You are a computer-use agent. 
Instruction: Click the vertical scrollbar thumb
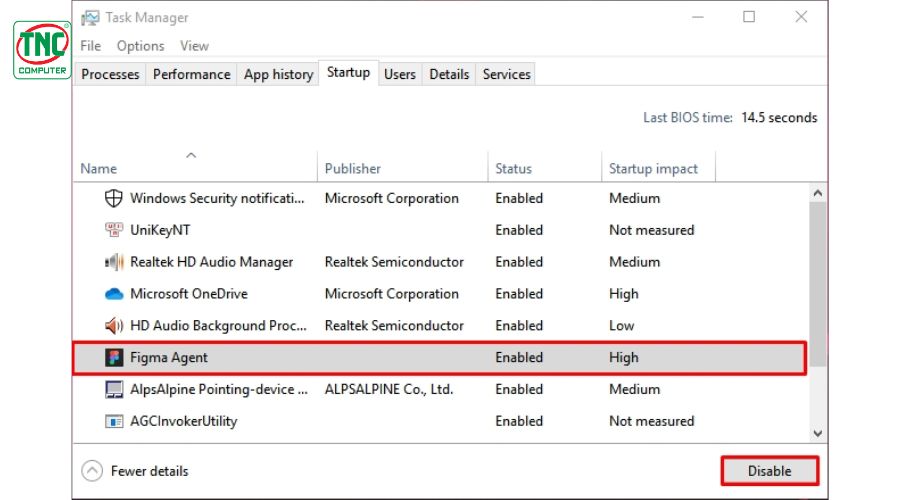[x=818, y=284]
